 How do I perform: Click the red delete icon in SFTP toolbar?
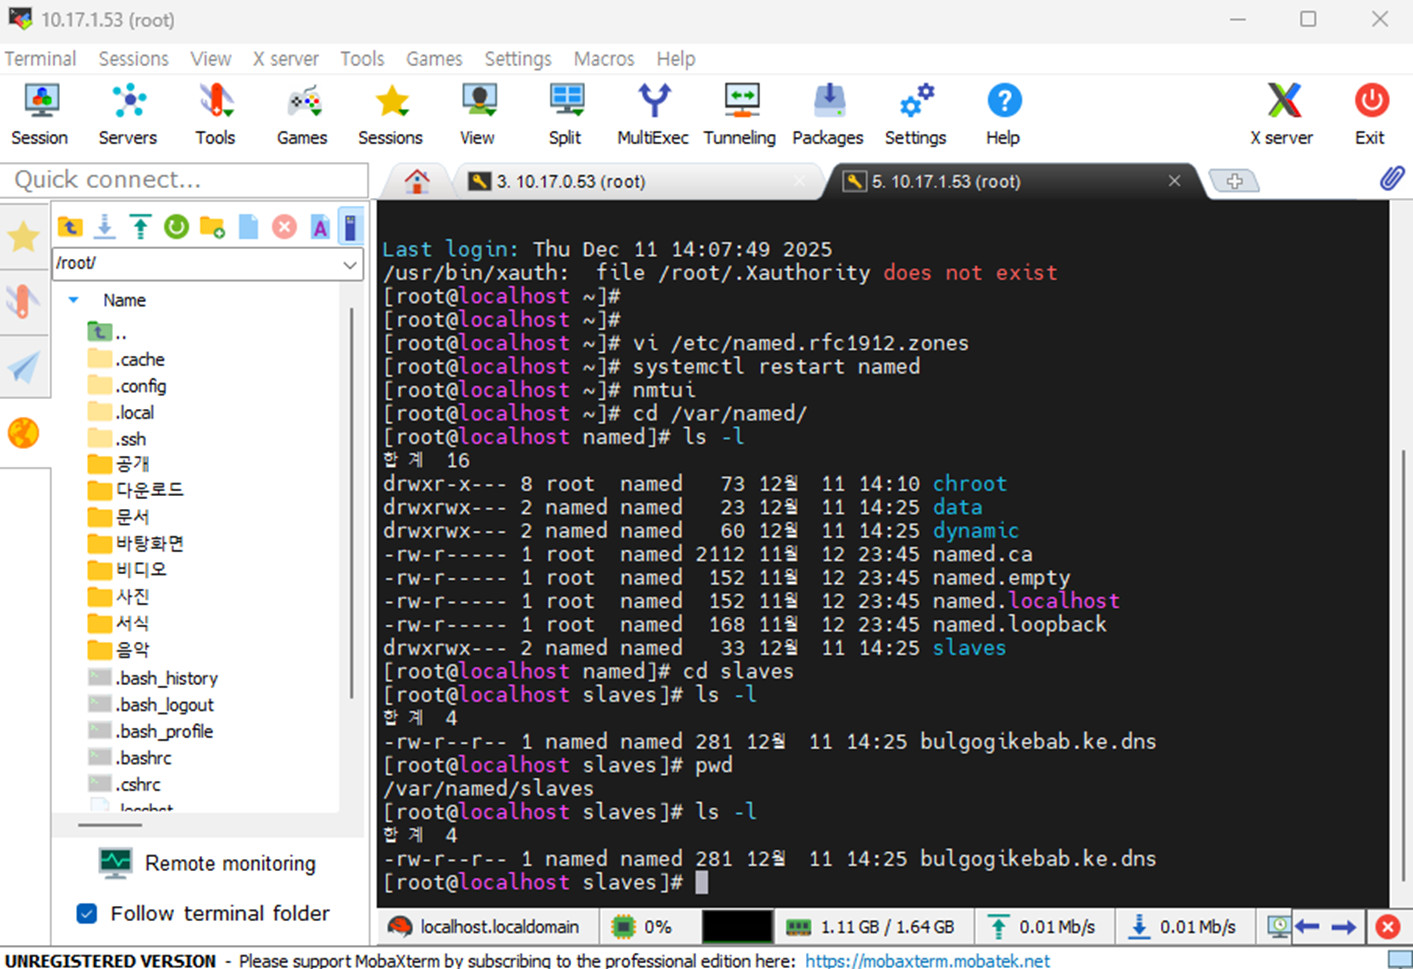click(285, 227)
